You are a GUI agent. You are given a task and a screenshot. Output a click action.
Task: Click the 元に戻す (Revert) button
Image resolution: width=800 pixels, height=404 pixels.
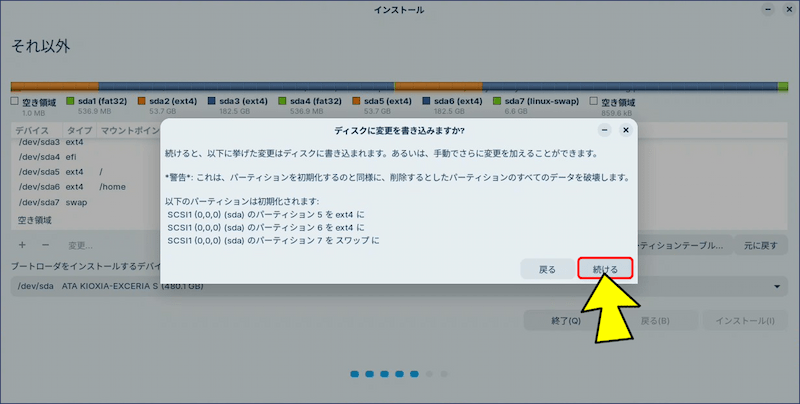(759, 244)
